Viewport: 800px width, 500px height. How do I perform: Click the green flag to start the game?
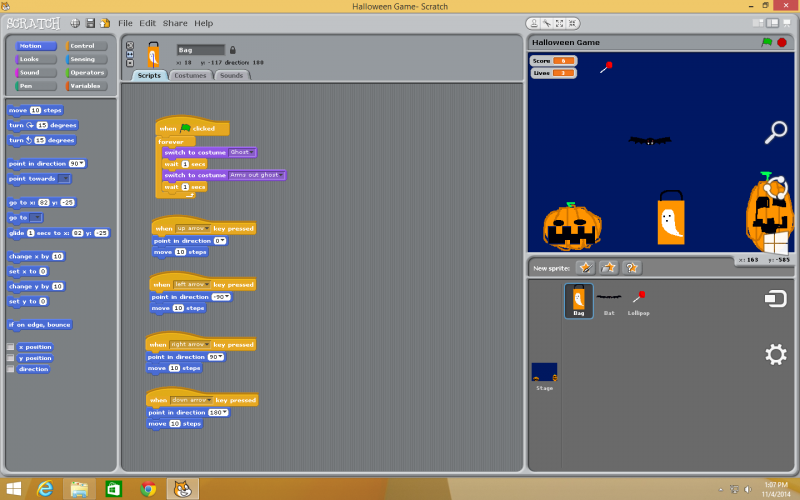point(766,42)
